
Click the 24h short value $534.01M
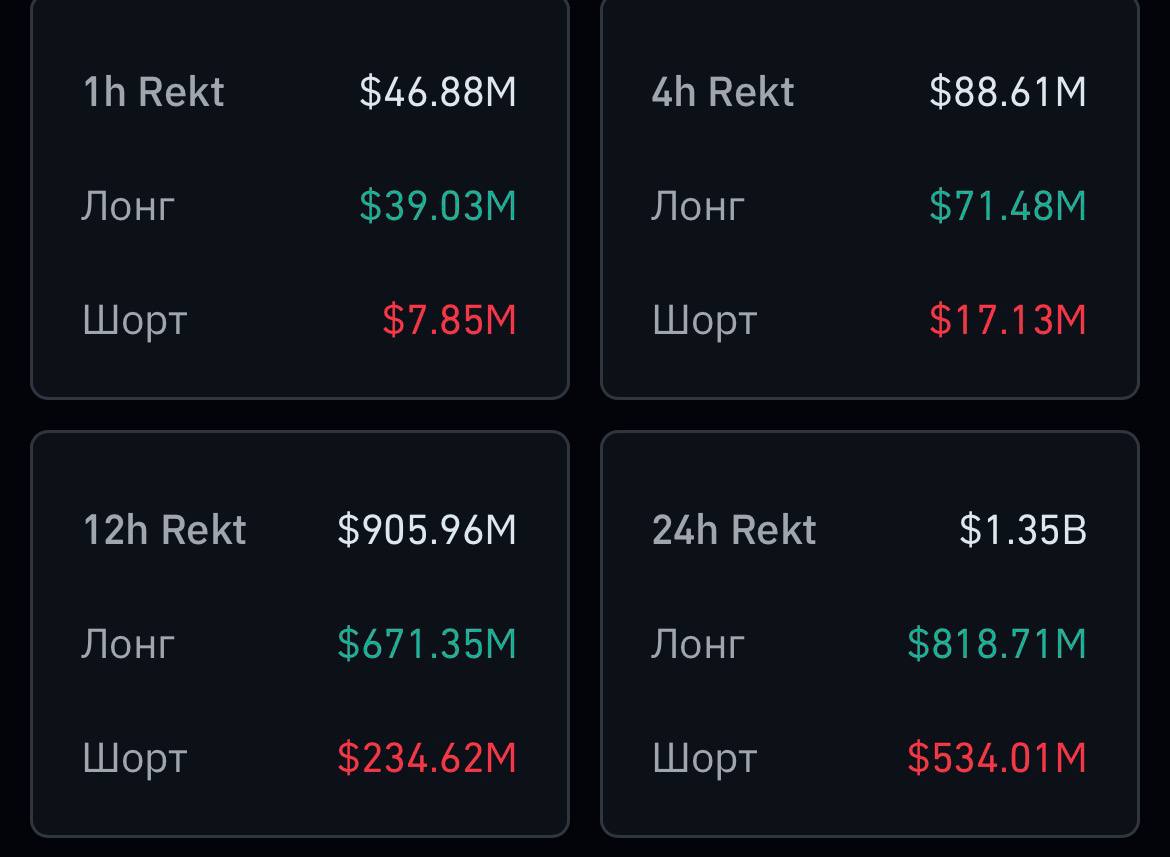coord(997,758)
